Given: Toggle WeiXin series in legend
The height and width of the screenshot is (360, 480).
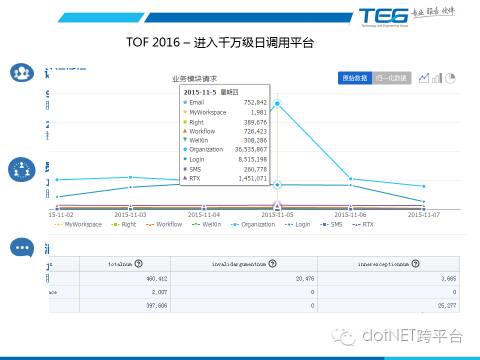Looking at the screenshot, I should point(207,224).
